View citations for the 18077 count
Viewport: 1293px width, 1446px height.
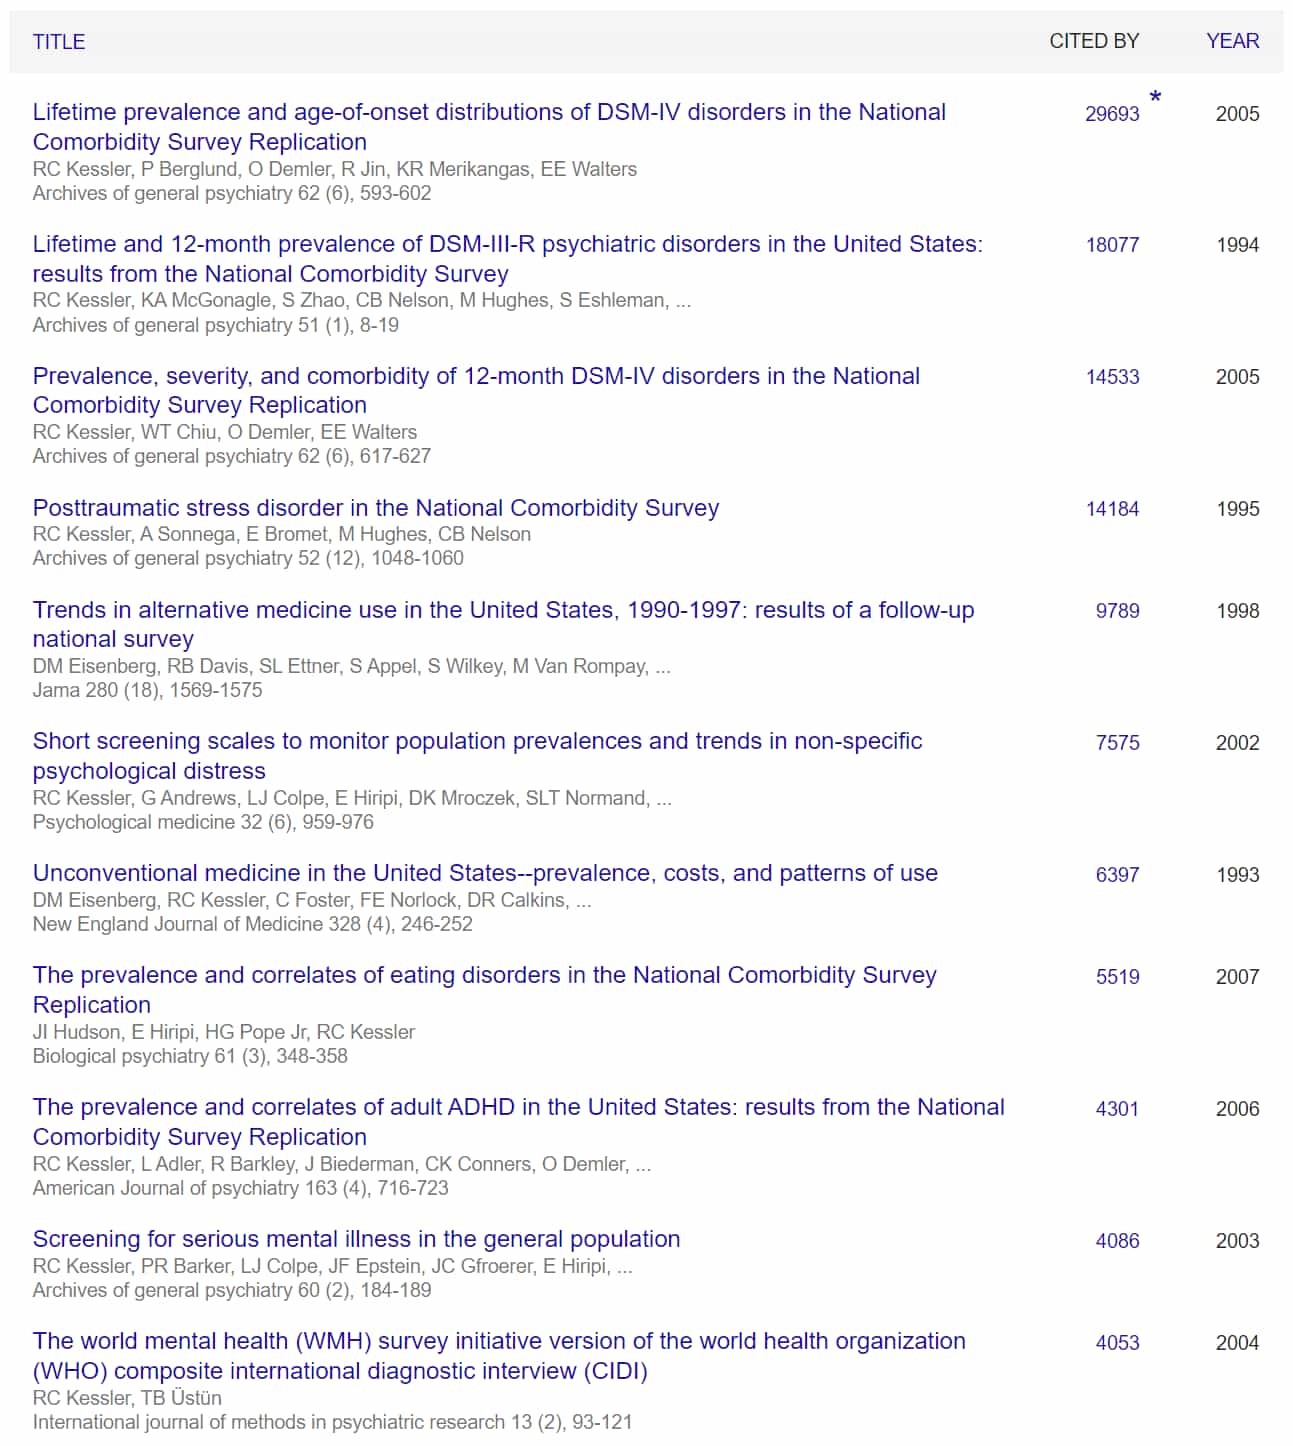click(1113, 243)
